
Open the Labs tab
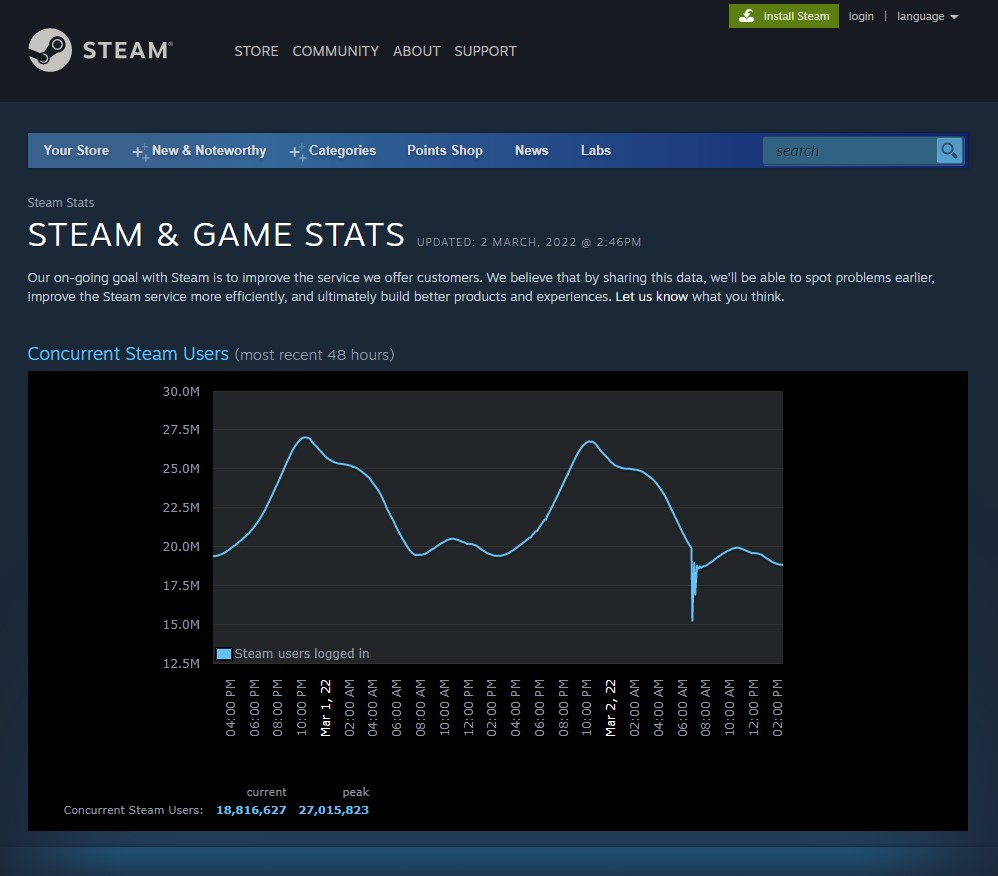coord(596,151)
